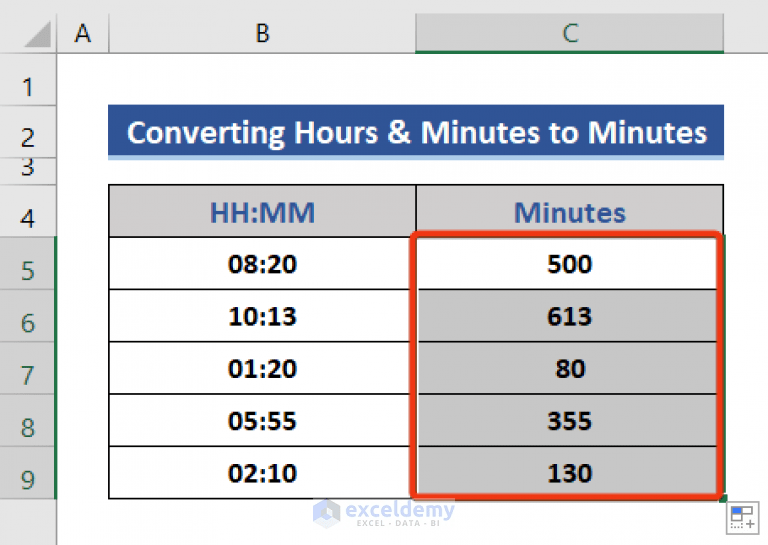
Task: Select column A header
Action: click(x=83, y=33)
